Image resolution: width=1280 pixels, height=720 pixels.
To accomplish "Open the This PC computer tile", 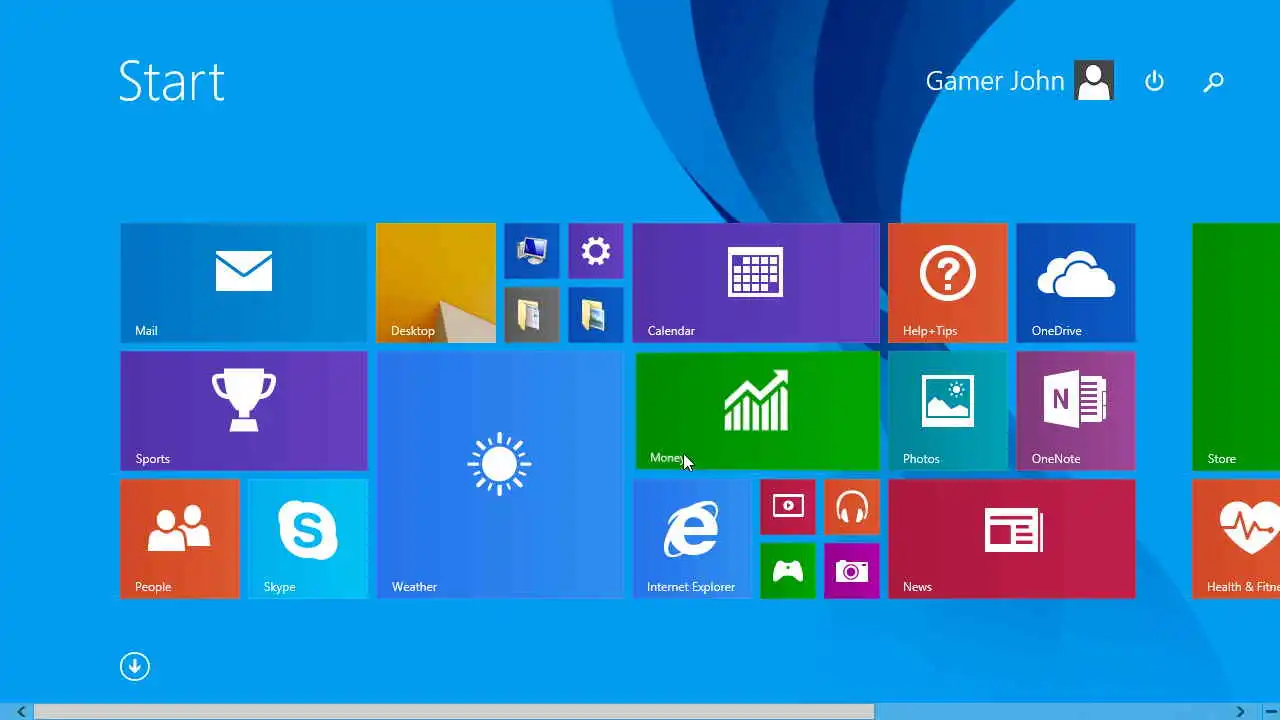I will click(x=532, y=251).
